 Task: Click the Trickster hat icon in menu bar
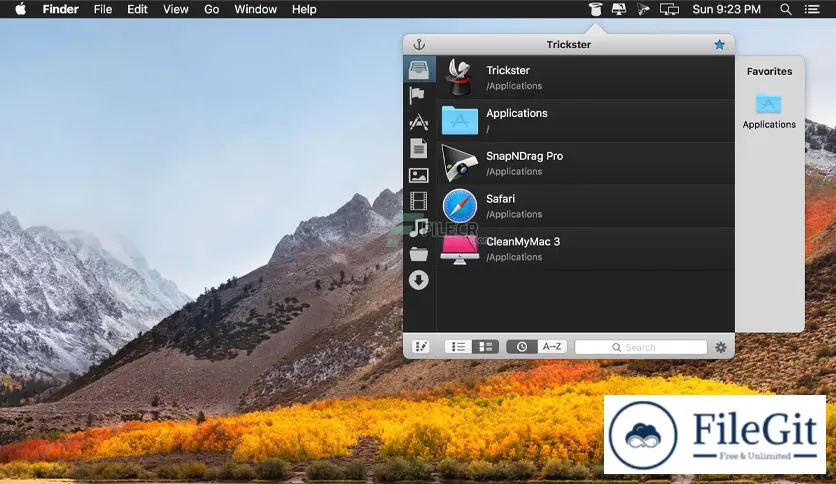click(595, 9)
